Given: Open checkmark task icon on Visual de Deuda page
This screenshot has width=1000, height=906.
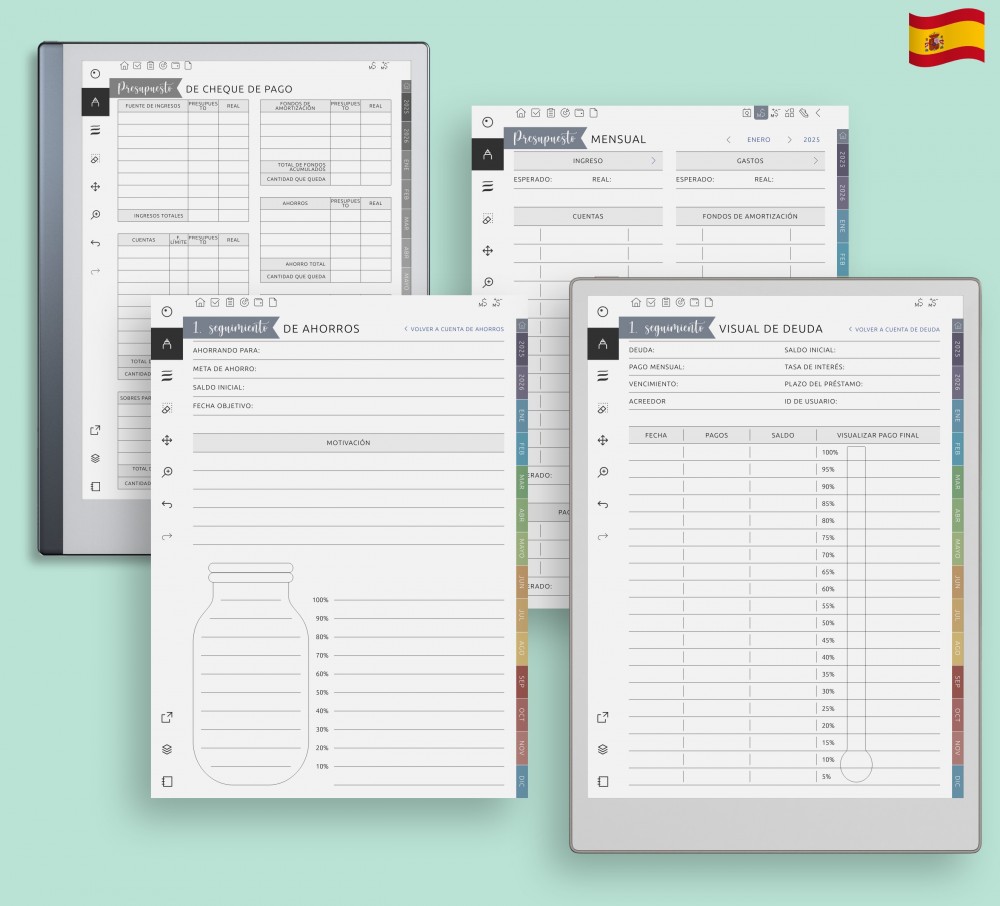Looking at the screenshot, I should point(651,302).
